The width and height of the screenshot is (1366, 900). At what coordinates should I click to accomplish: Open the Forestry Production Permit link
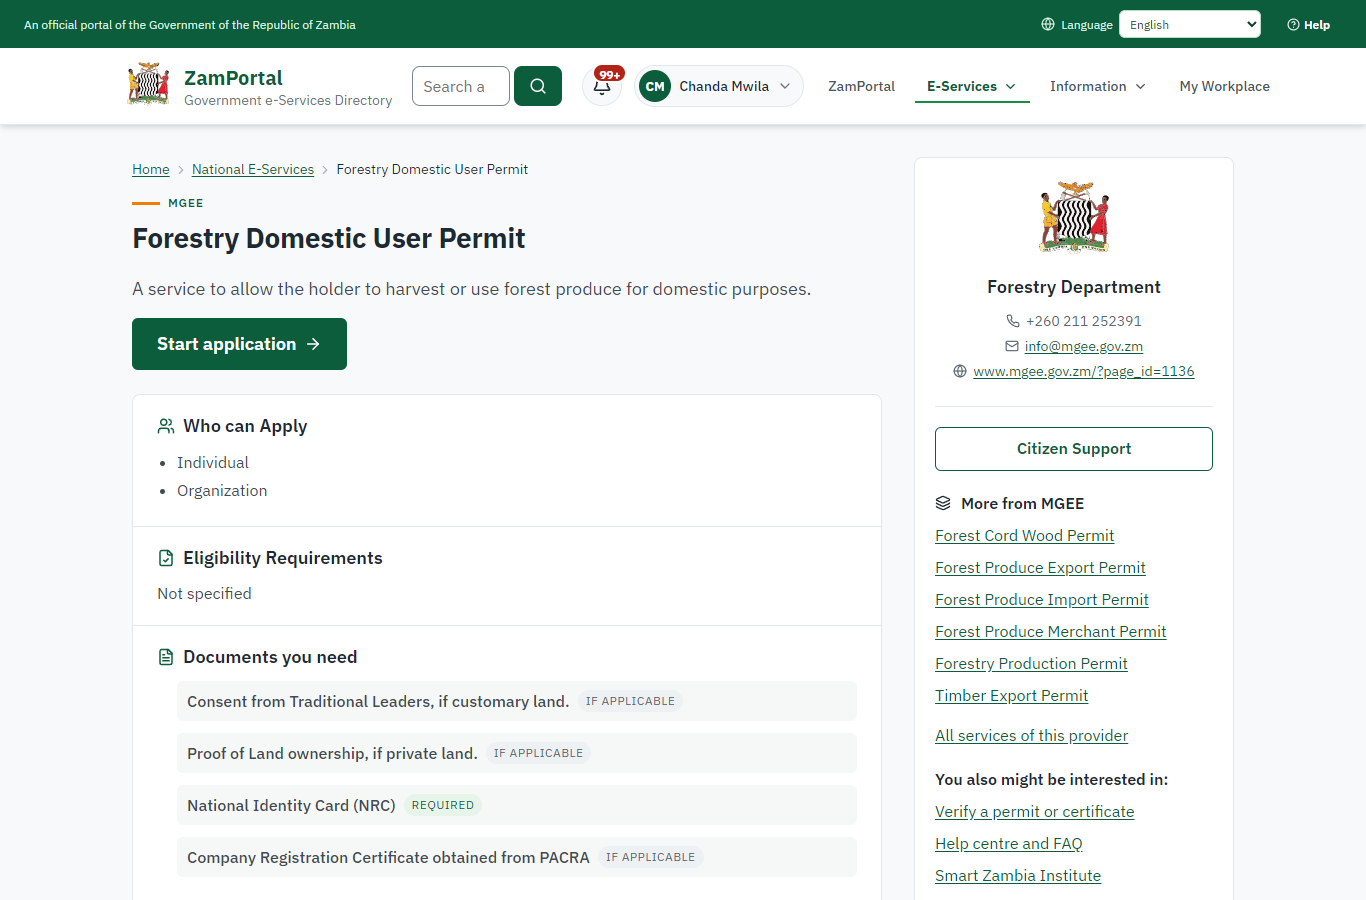click(x=1031, y=664)
